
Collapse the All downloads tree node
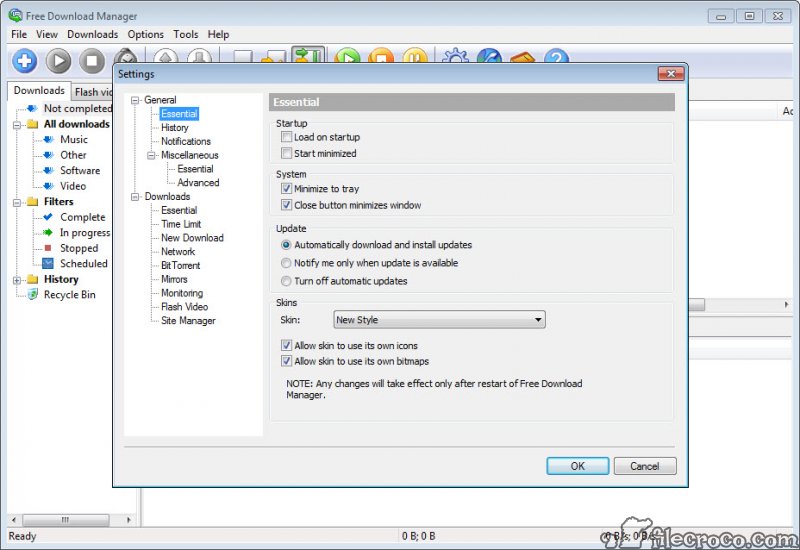click(x=16, y=124)
